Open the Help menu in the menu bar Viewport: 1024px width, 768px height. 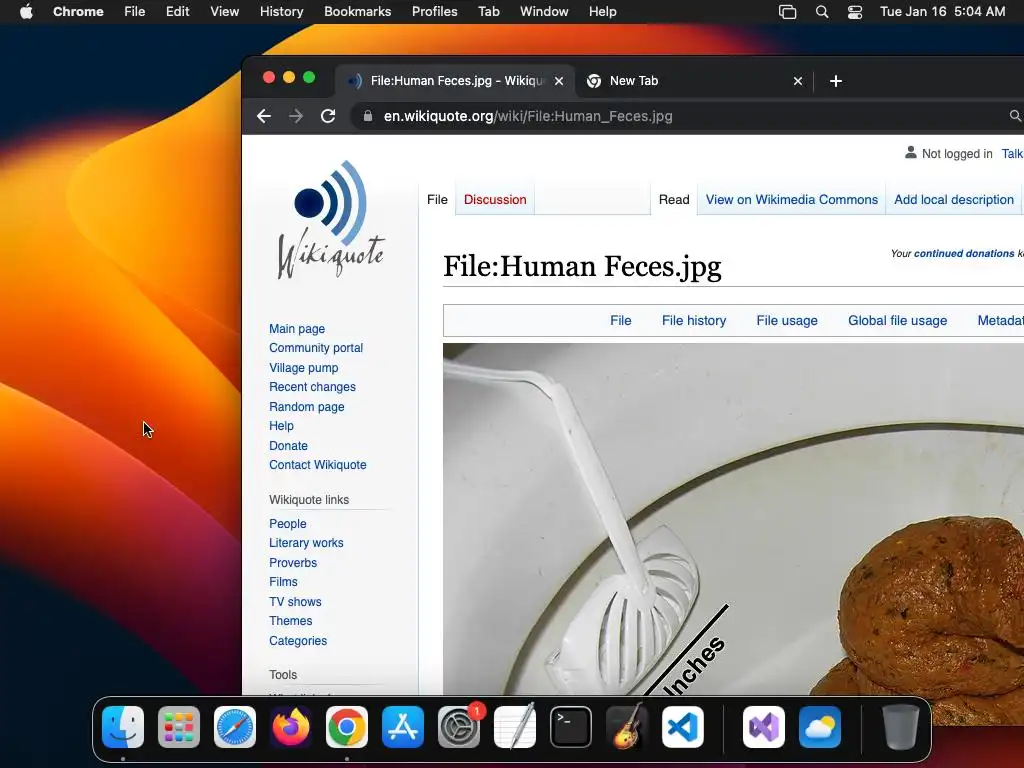pyautogui.click(x=602, y=12)
